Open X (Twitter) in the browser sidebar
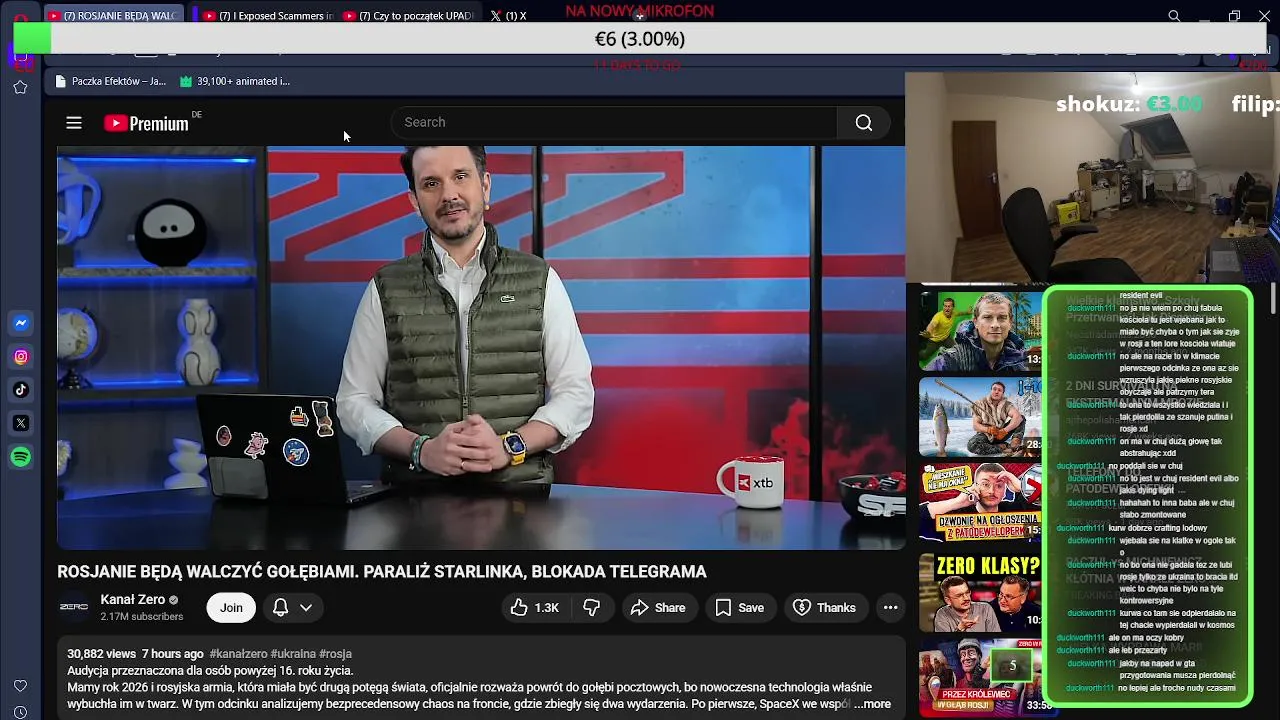This screenshot has width=1280, height=720. tap(21, 423)
